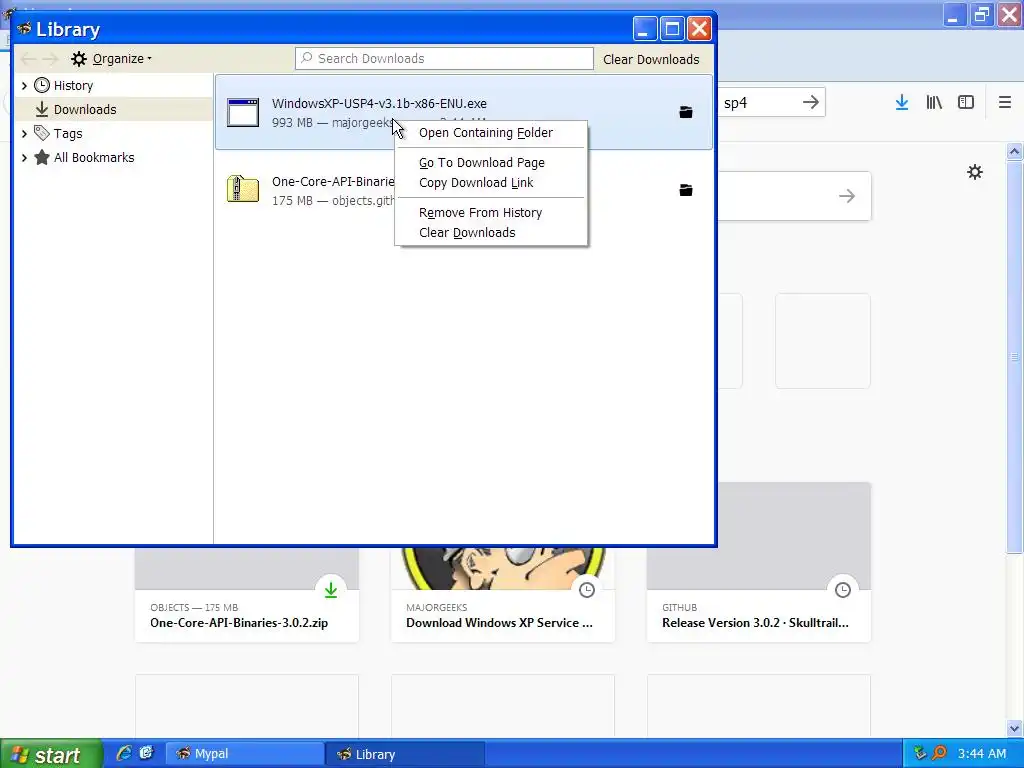Toggle Mypal sidebar icon
The height and width of the screenshot is (768, 1024).
pos(966,103)
